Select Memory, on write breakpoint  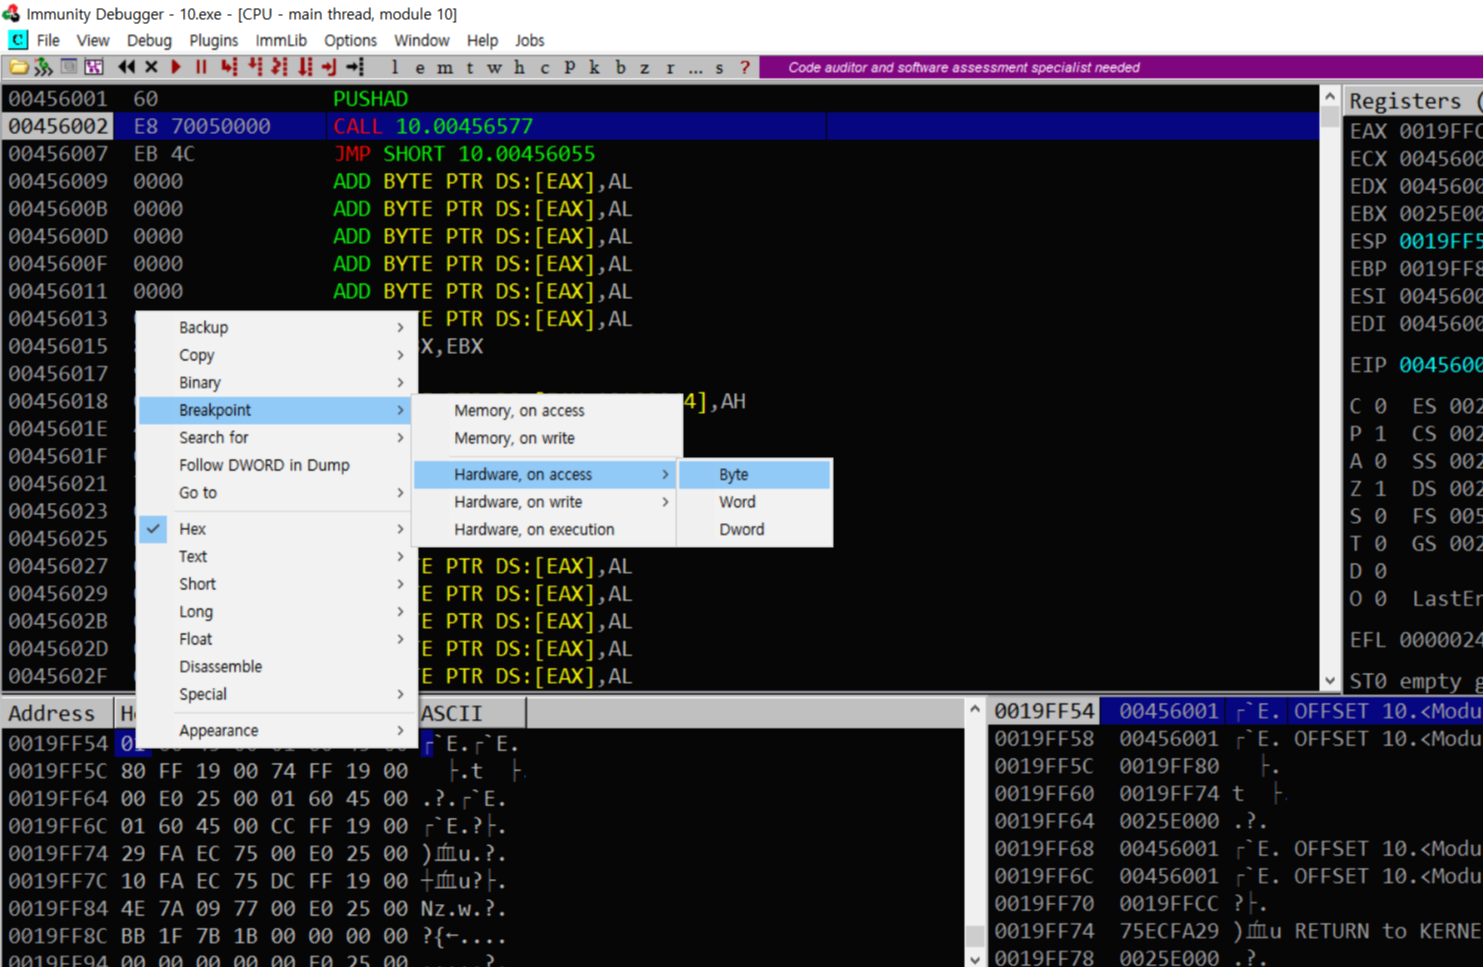tap(547, 438)
